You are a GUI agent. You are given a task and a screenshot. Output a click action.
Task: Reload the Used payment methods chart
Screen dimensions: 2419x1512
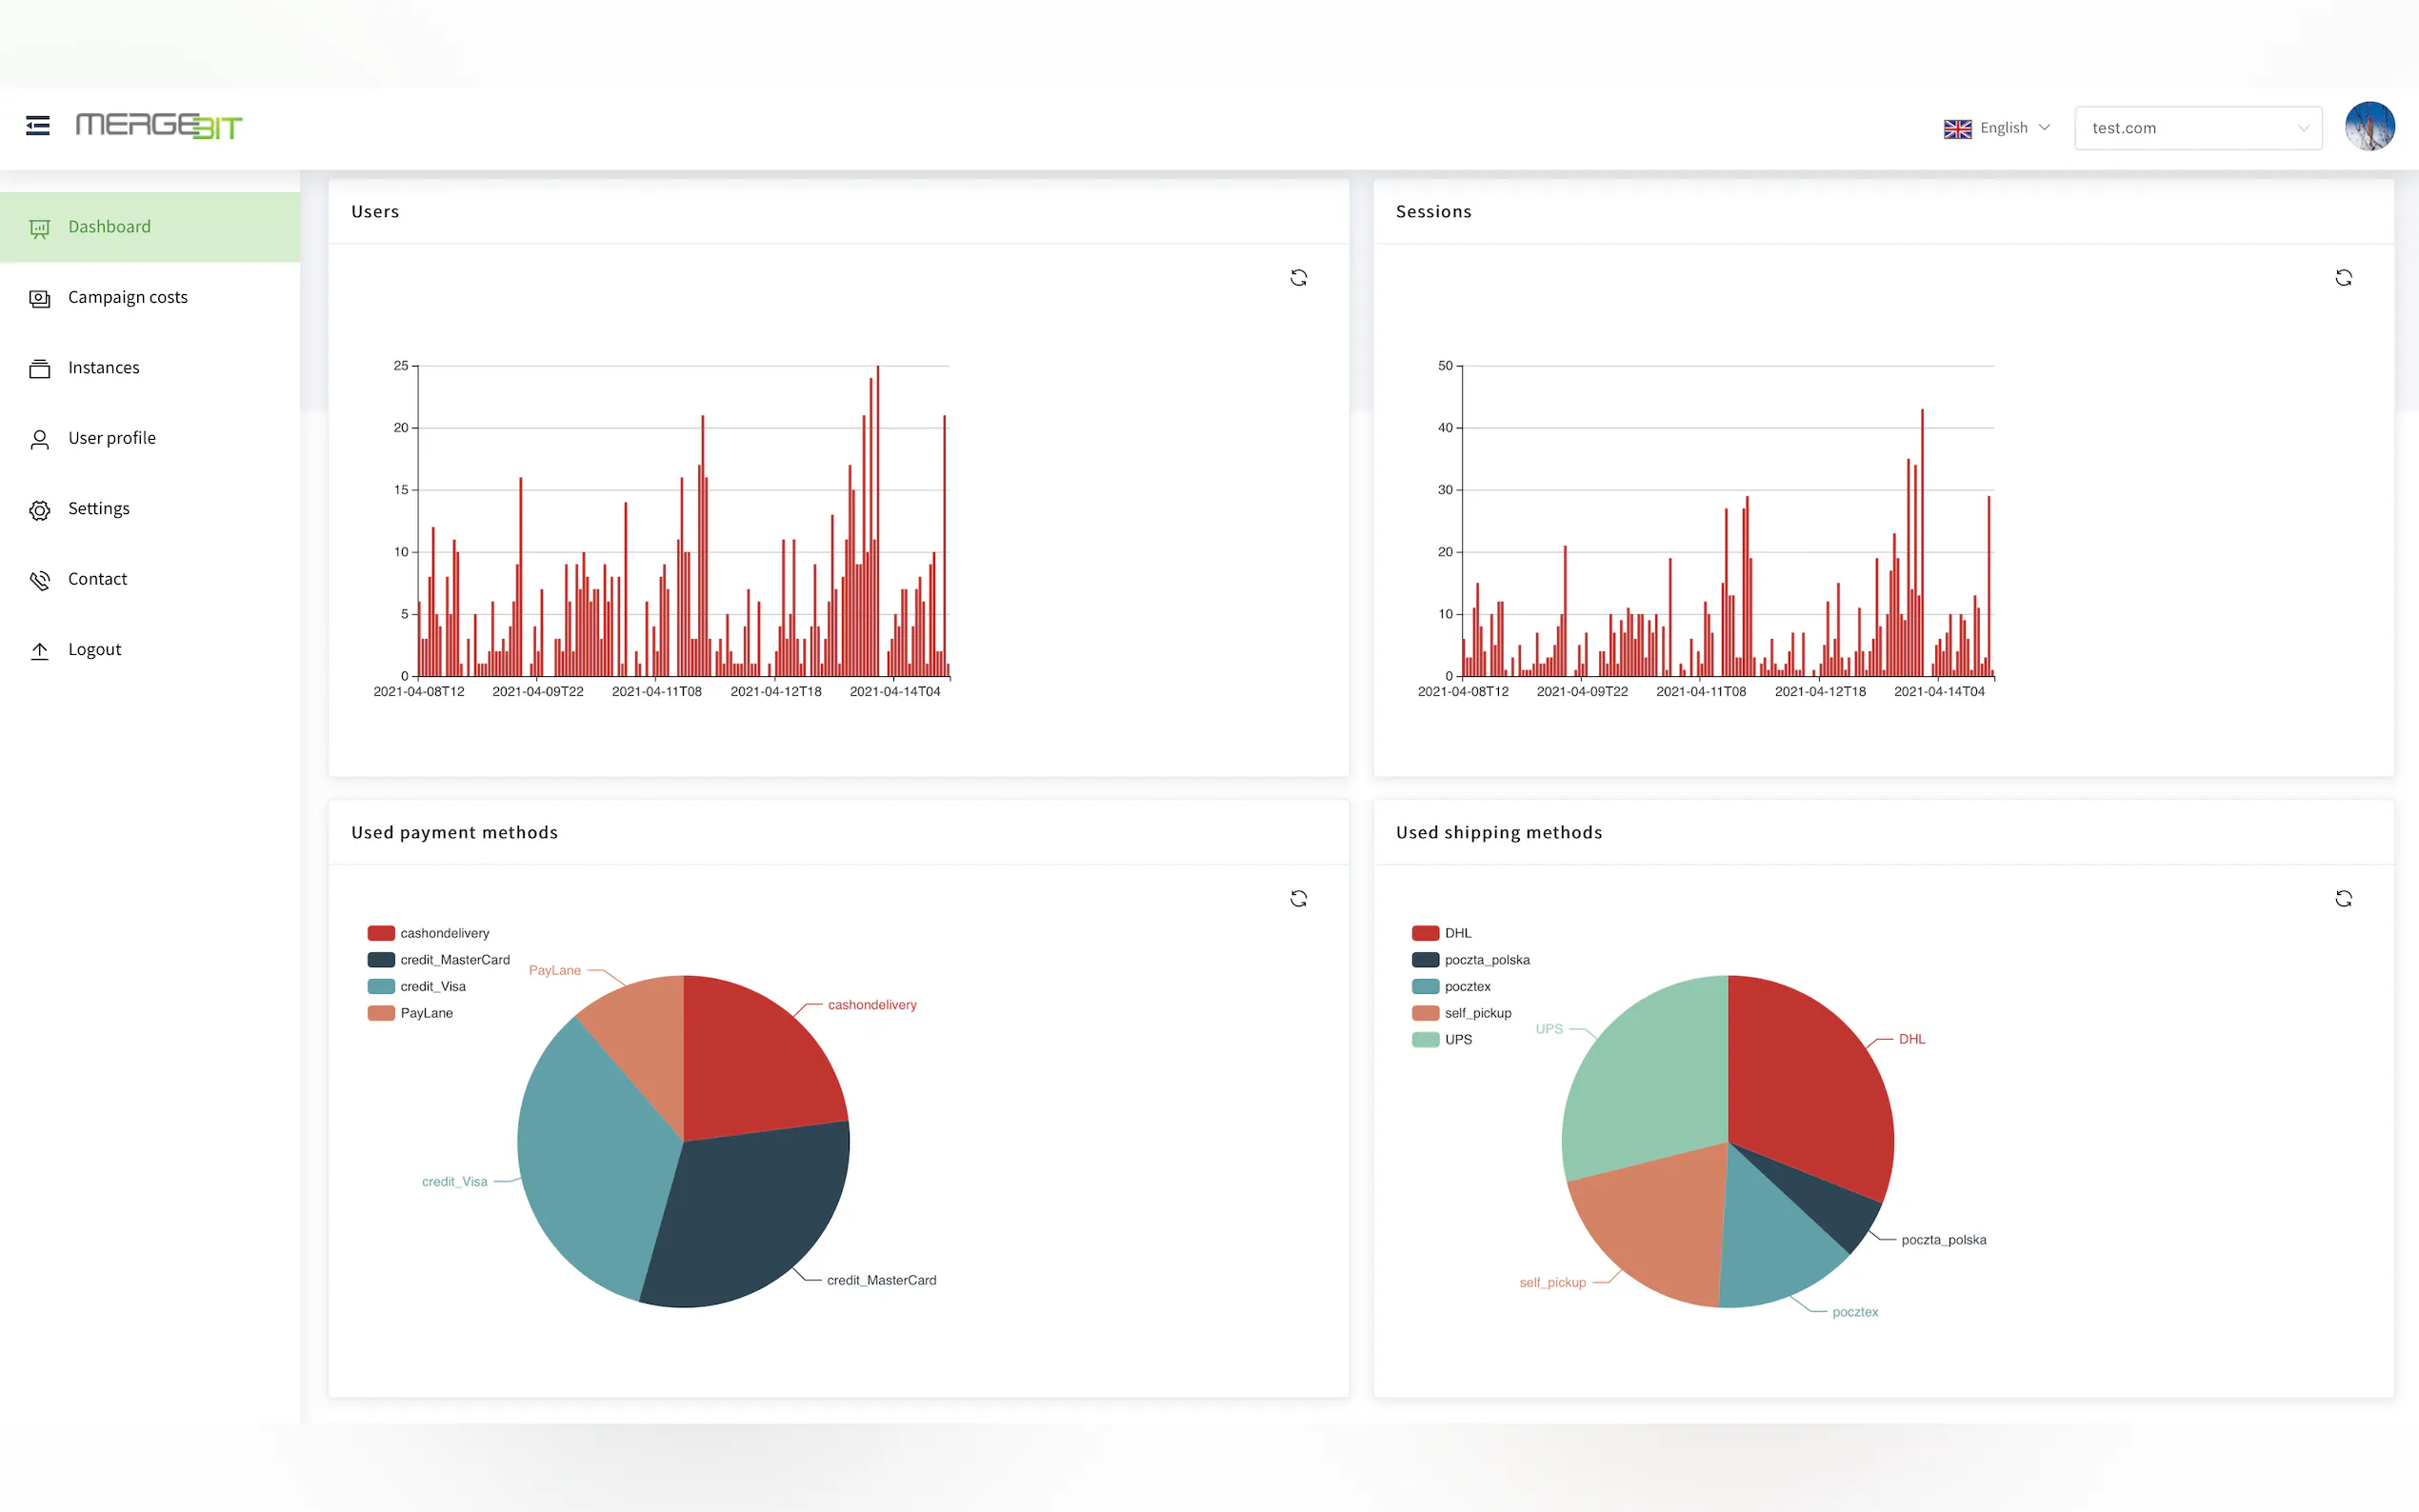1298,899
